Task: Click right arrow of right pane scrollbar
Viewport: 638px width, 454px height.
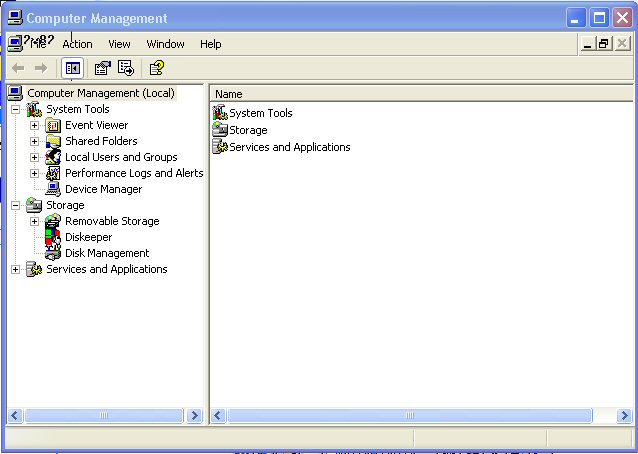Action: 622,415
